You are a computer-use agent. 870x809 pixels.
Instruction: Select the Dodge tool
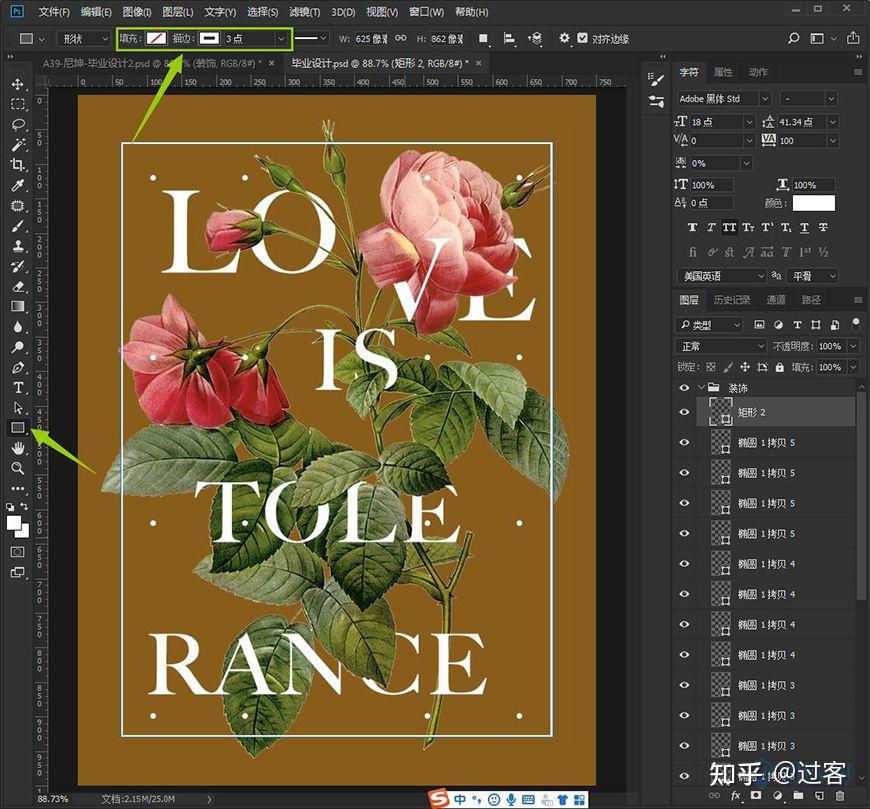pyautogui.click(x=18, y=347)
